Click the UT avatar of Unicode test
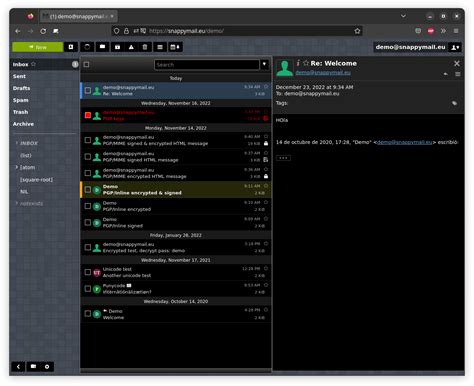The image size is (474, 386). tap(97, 273)
